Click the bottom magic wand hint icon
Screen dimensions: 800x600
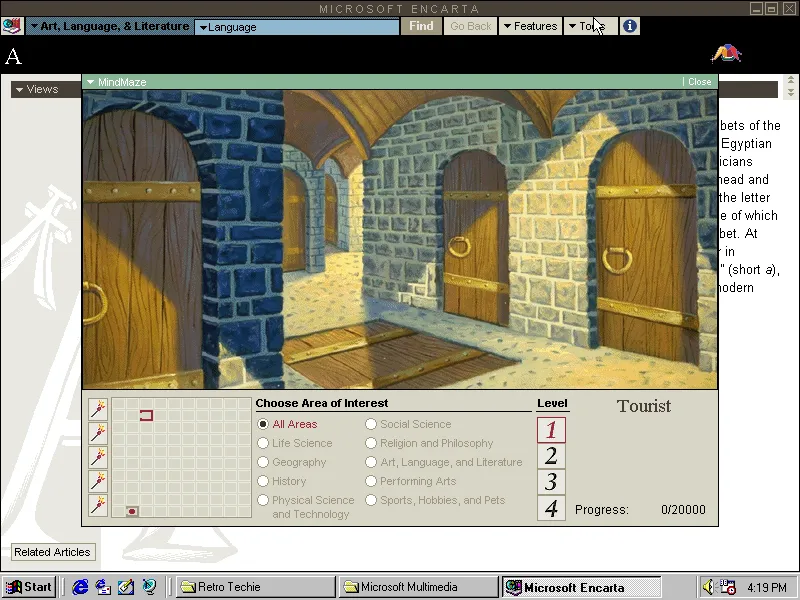97,505
